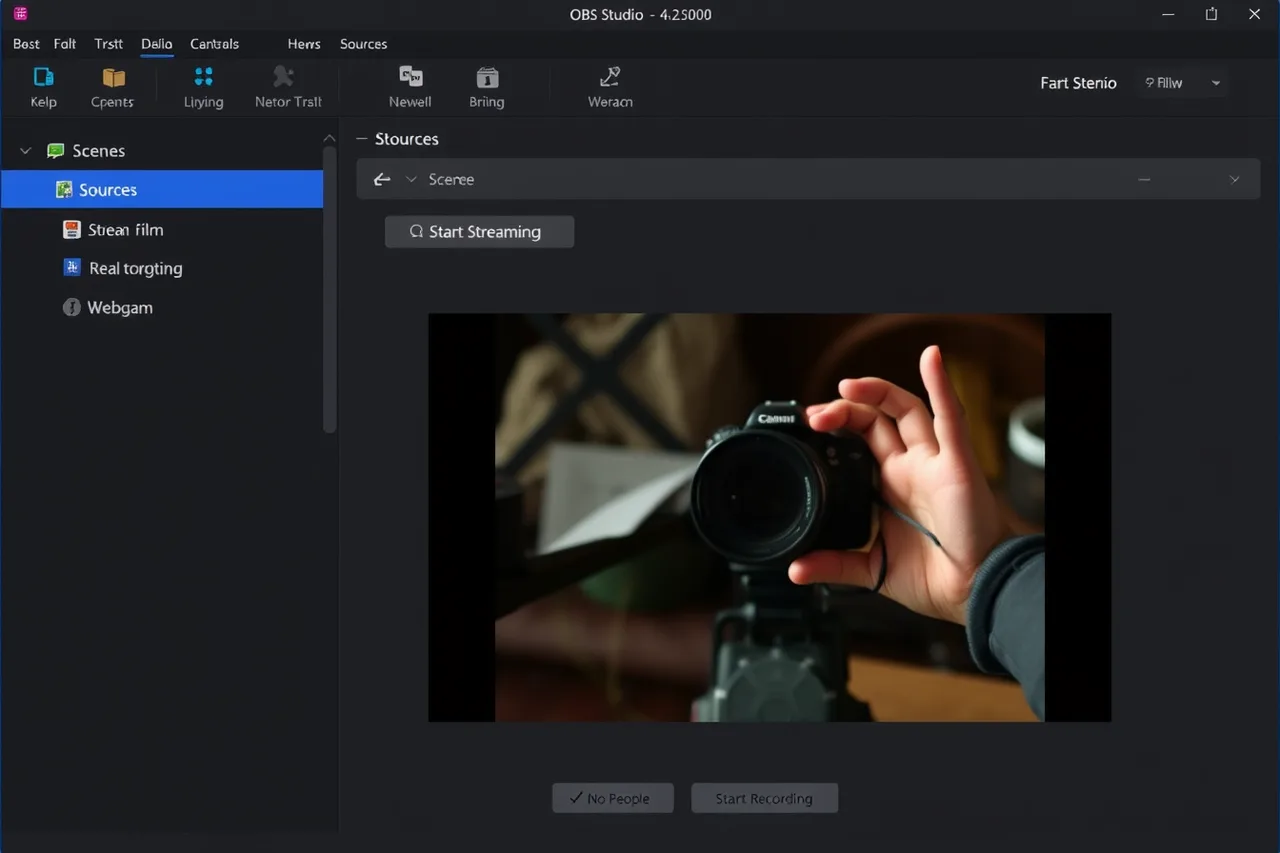Open the Falt menu
The height and width of the screenshot is (853, 1280).
click(65, 44)
